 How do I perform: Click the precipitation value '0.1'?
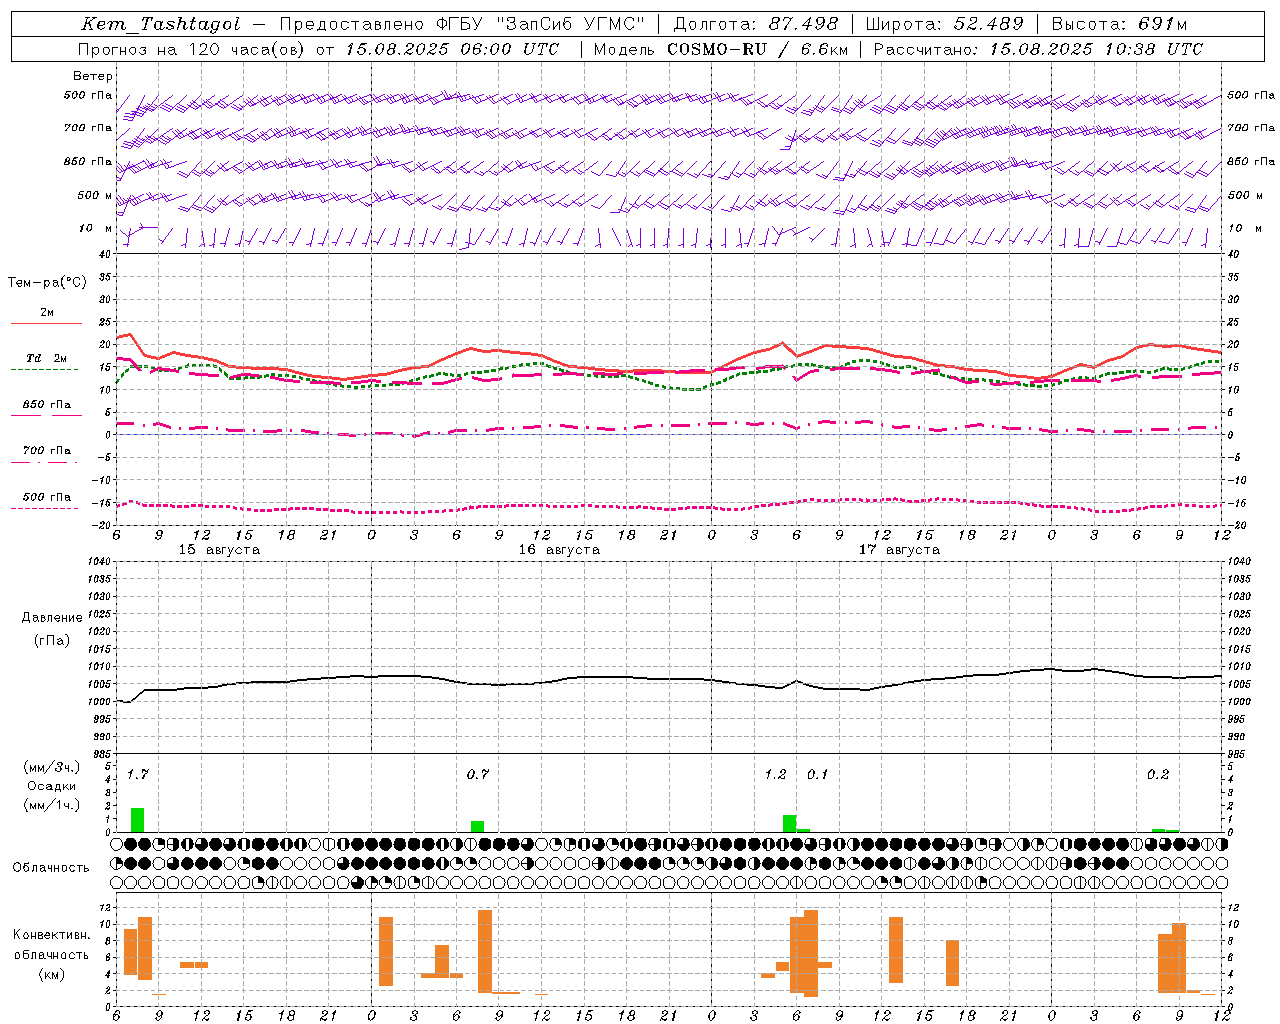(817, 775)
